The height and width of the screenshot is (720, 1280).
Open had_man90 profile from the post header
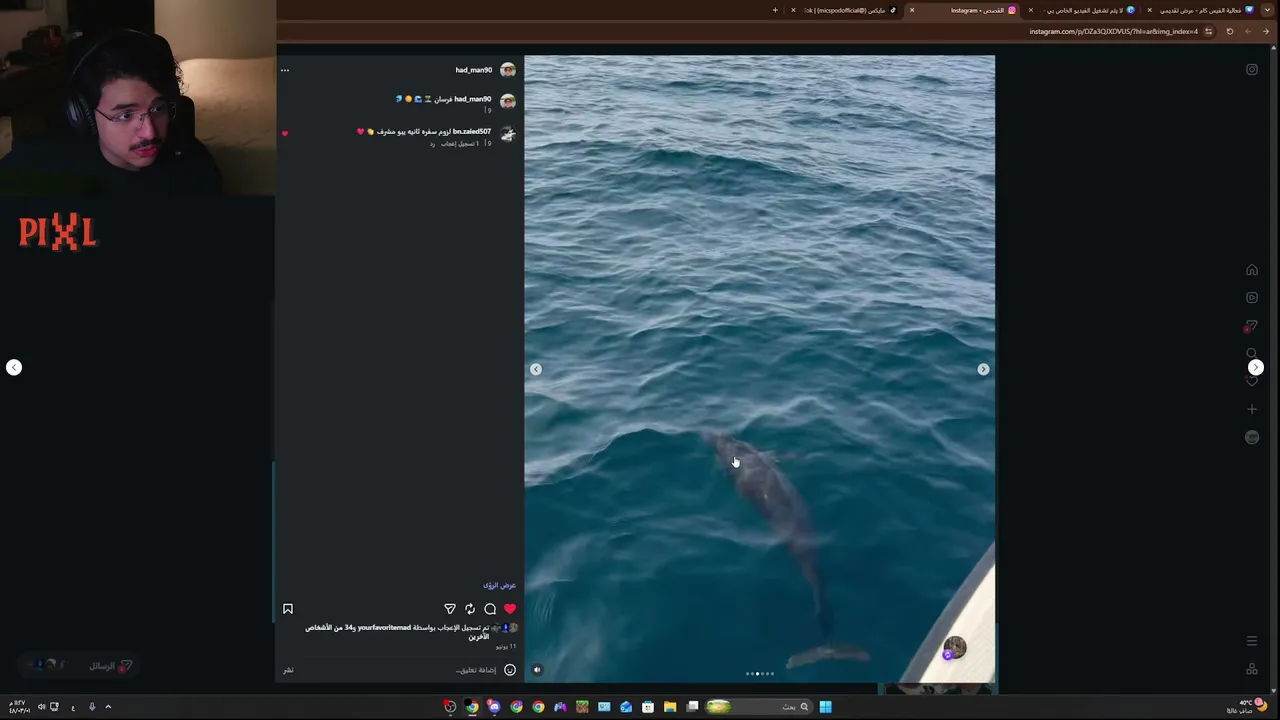tap(474, 70)
